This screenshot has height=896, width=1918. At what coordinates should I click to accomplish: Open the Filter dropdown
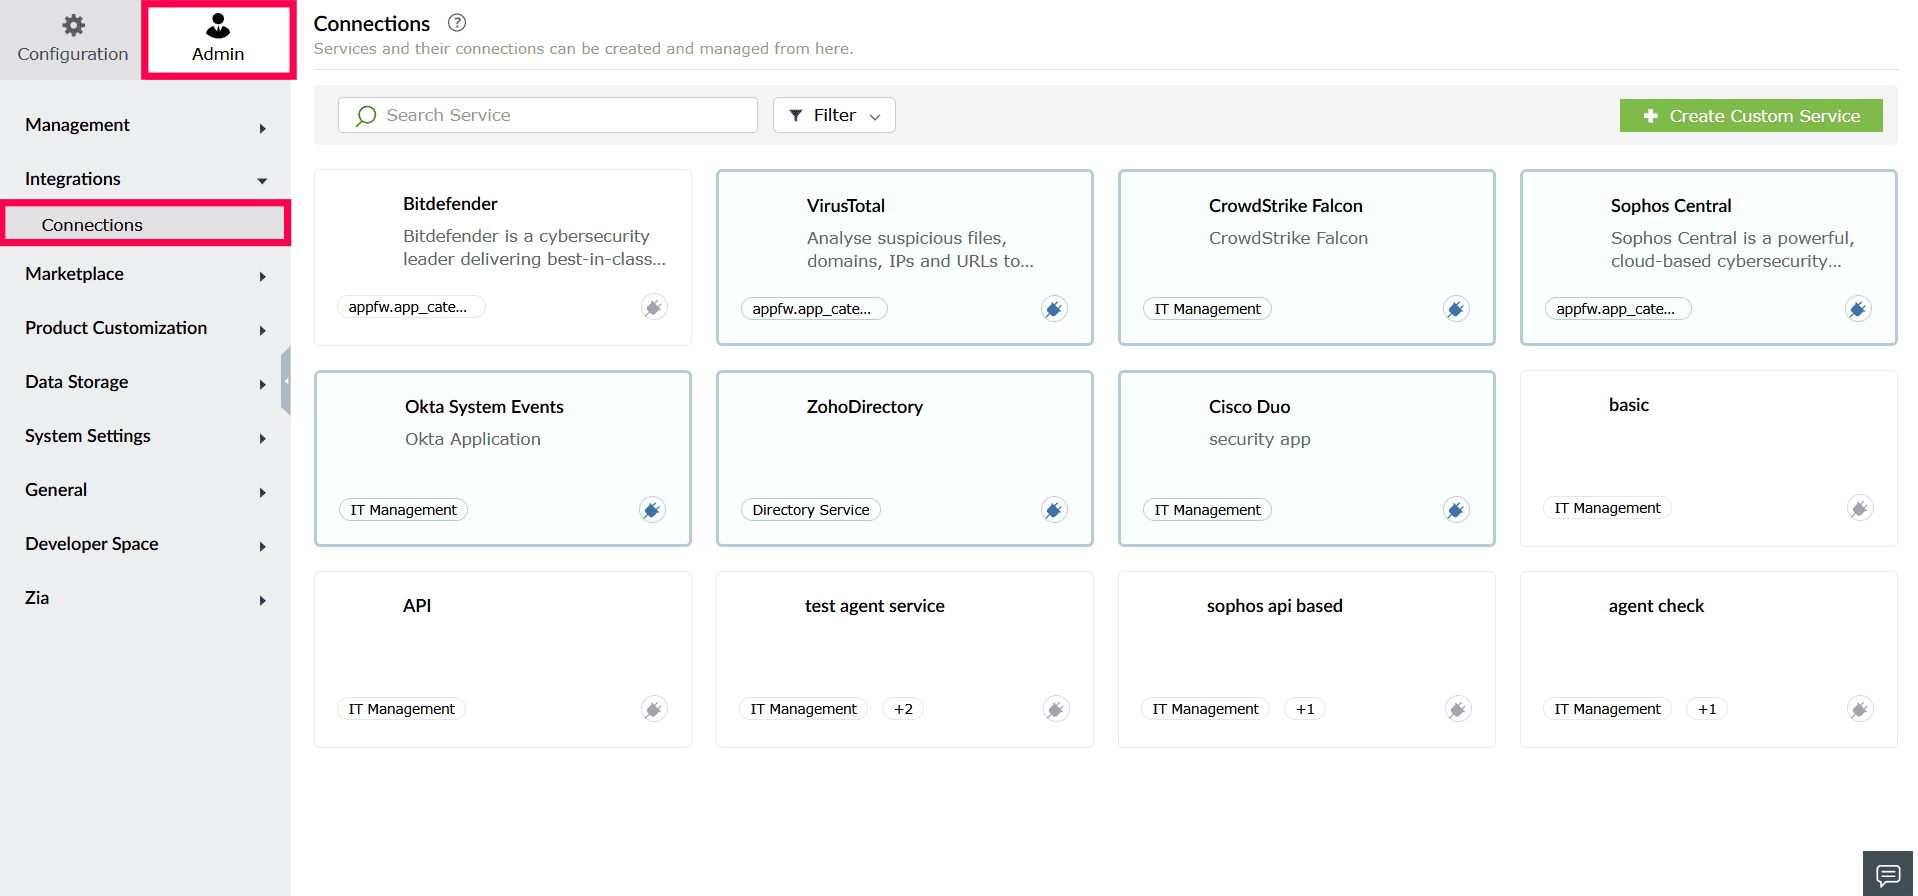coord(833,115)
